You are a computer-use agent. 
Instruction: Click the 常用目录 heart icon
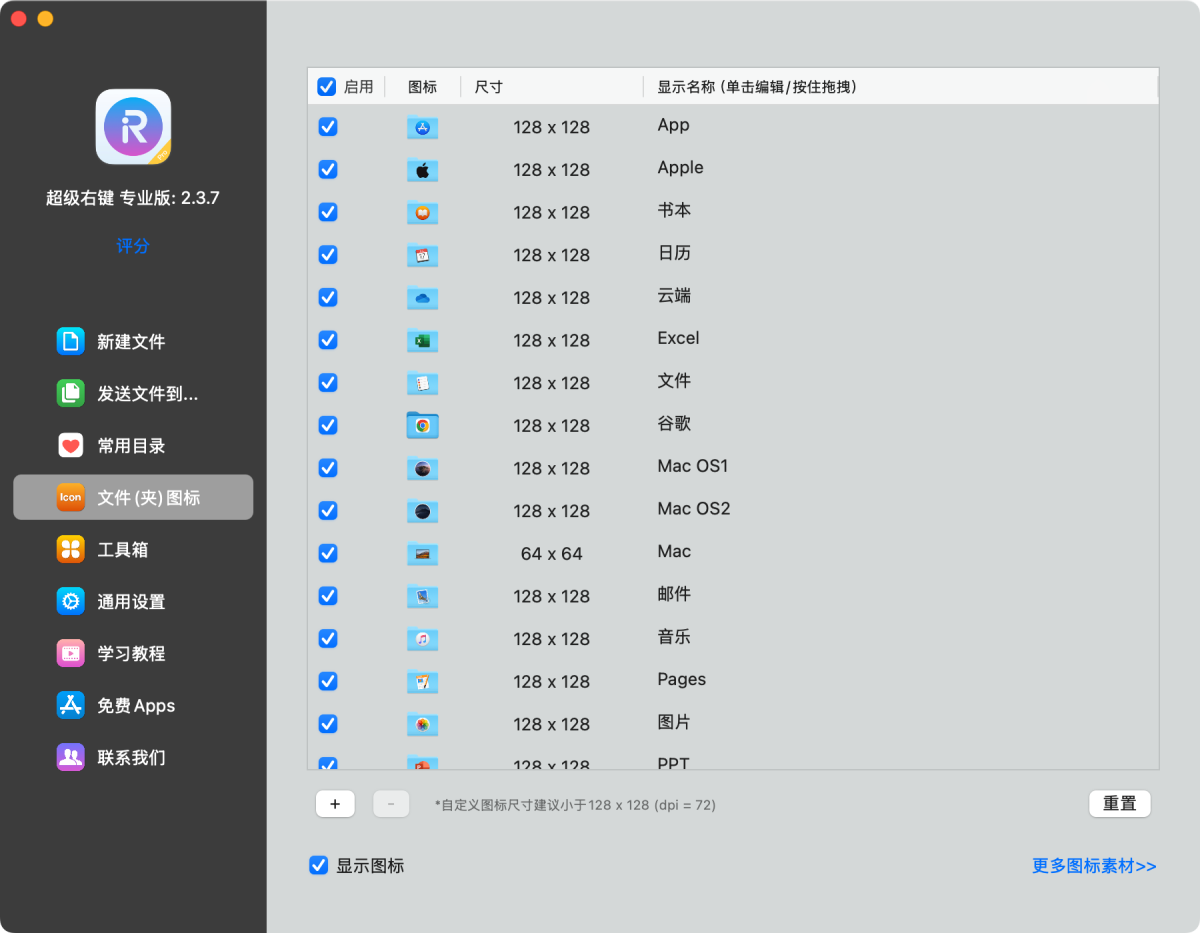(71, 446)
